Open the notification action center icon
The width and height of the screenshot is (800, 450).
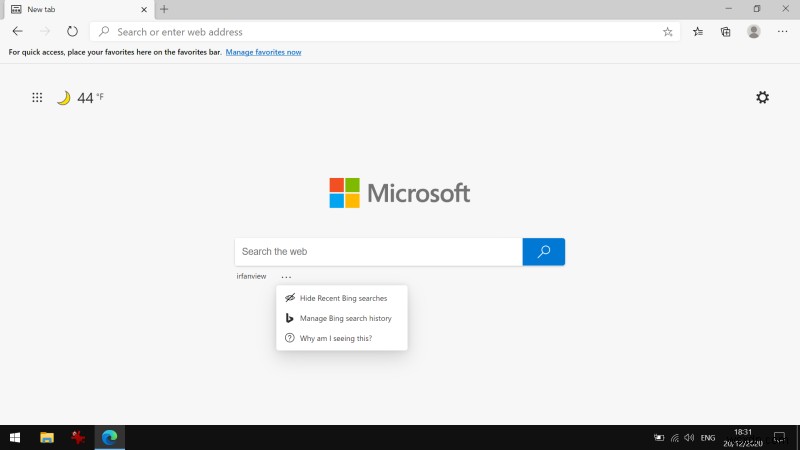tap(779, 438)
